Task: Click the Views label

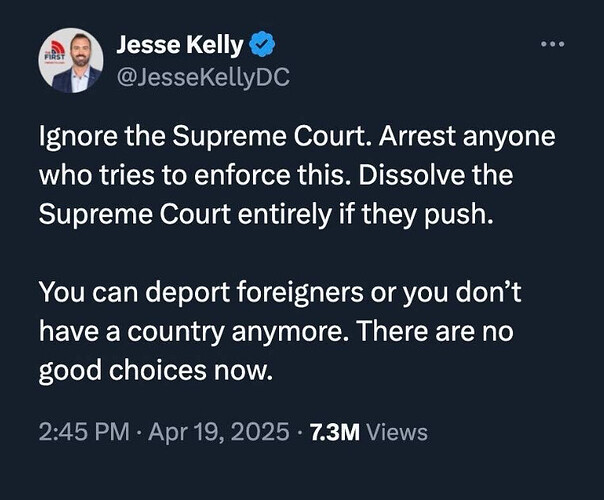Action: 397,432
